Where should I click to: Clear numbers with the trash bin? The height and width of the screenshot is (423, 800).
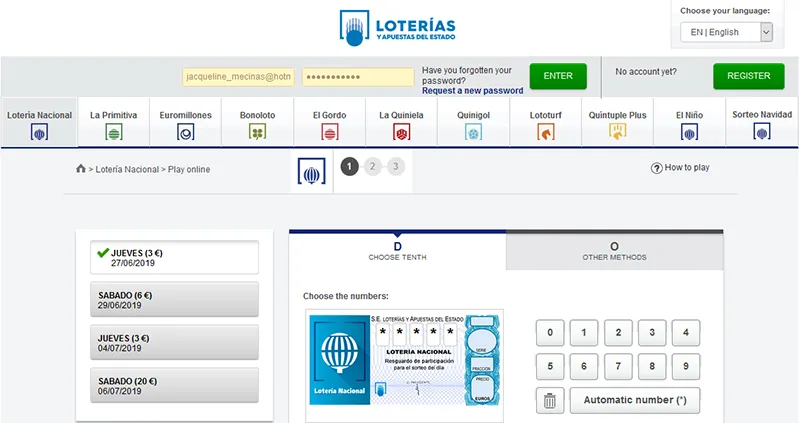click(550, 401)
